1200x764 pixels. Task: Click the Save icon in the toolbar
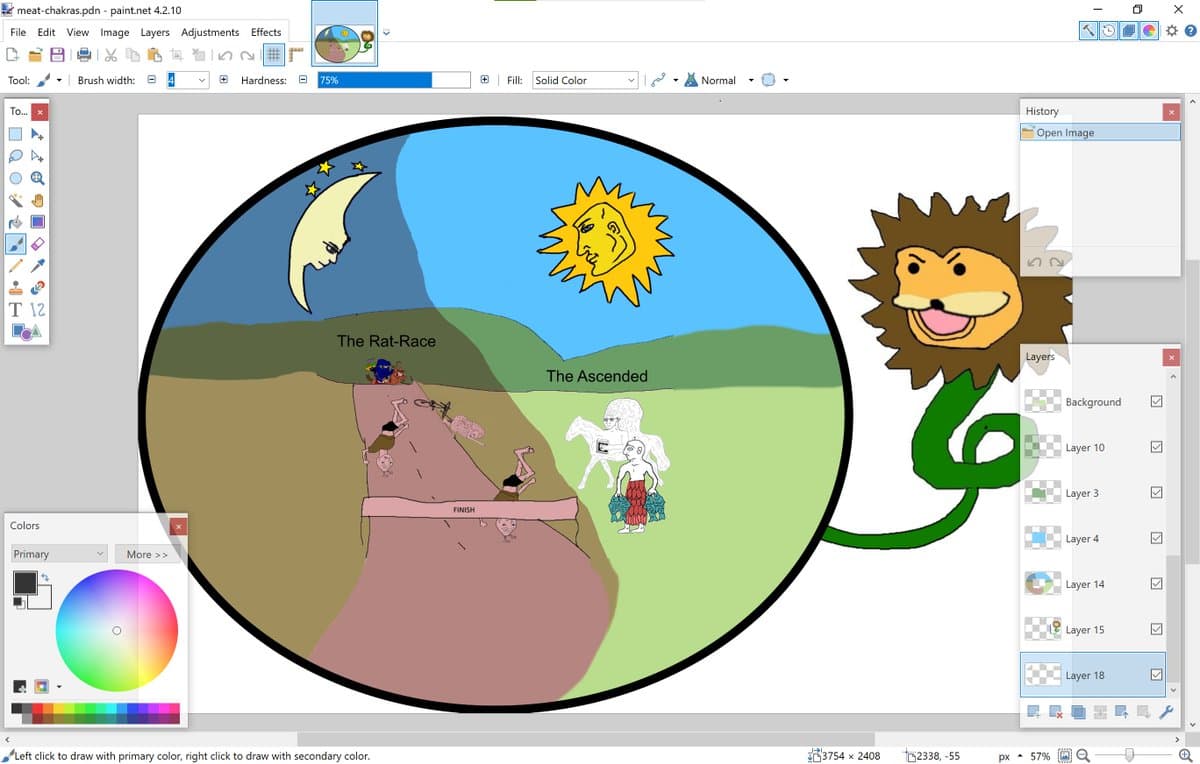point(57,55)
